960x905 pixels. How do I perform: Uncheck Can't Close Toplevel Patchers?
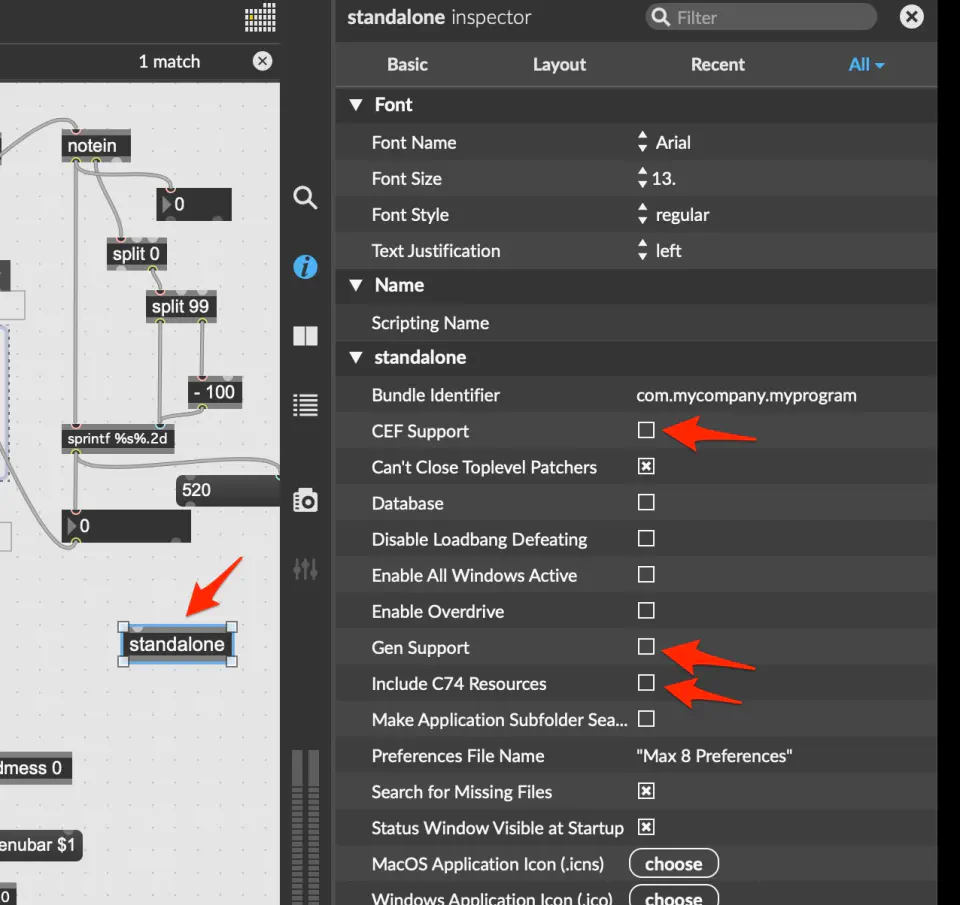tap(646, 466)
